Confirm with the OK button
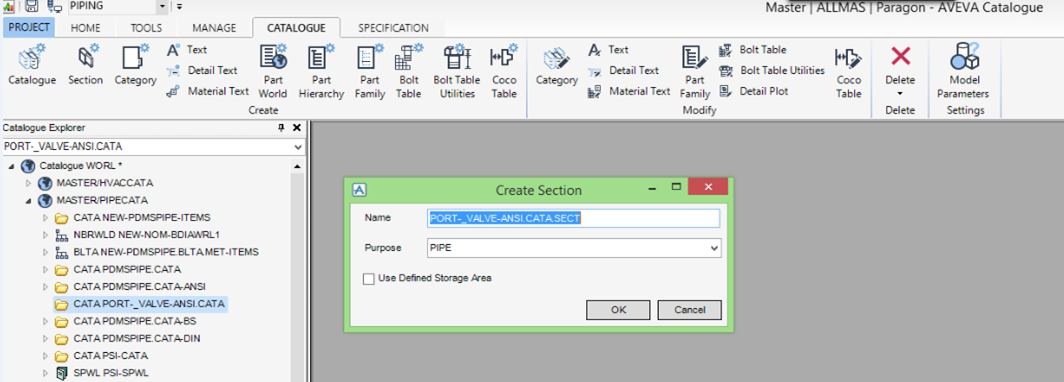 tap(618, 309)
